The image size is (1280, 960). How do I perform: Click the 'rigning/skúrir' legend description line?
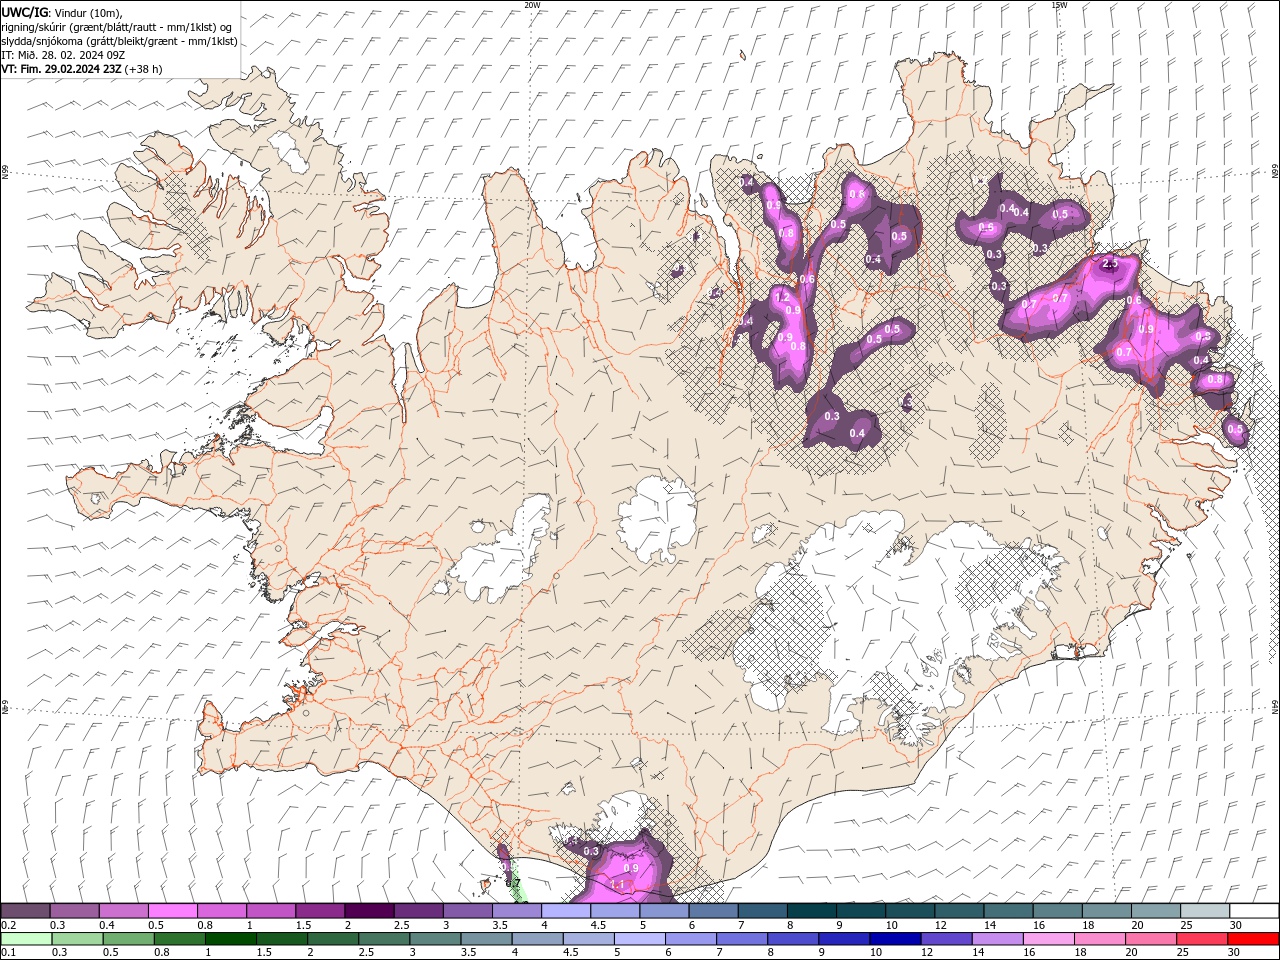[x=117, y=27]
